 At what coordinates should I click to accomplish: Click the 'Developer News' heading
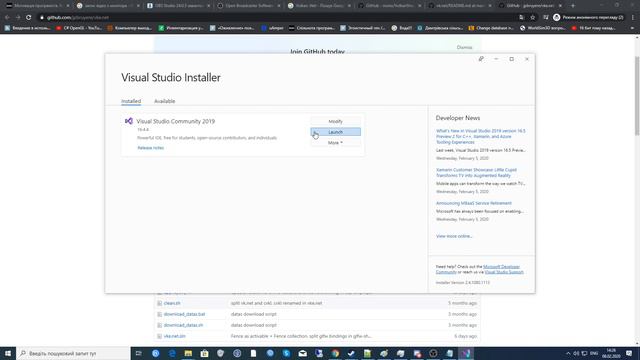[x=458, y=118]
